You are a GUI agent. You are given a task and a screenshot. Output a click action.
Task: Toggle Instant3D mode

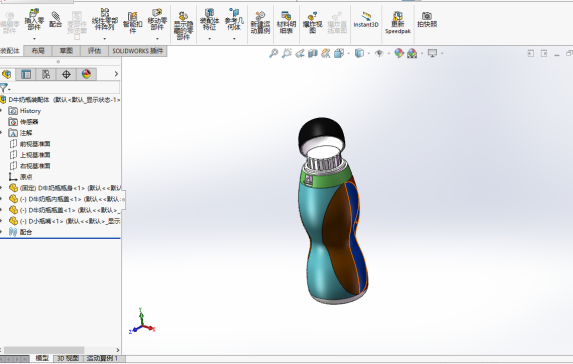366,19
